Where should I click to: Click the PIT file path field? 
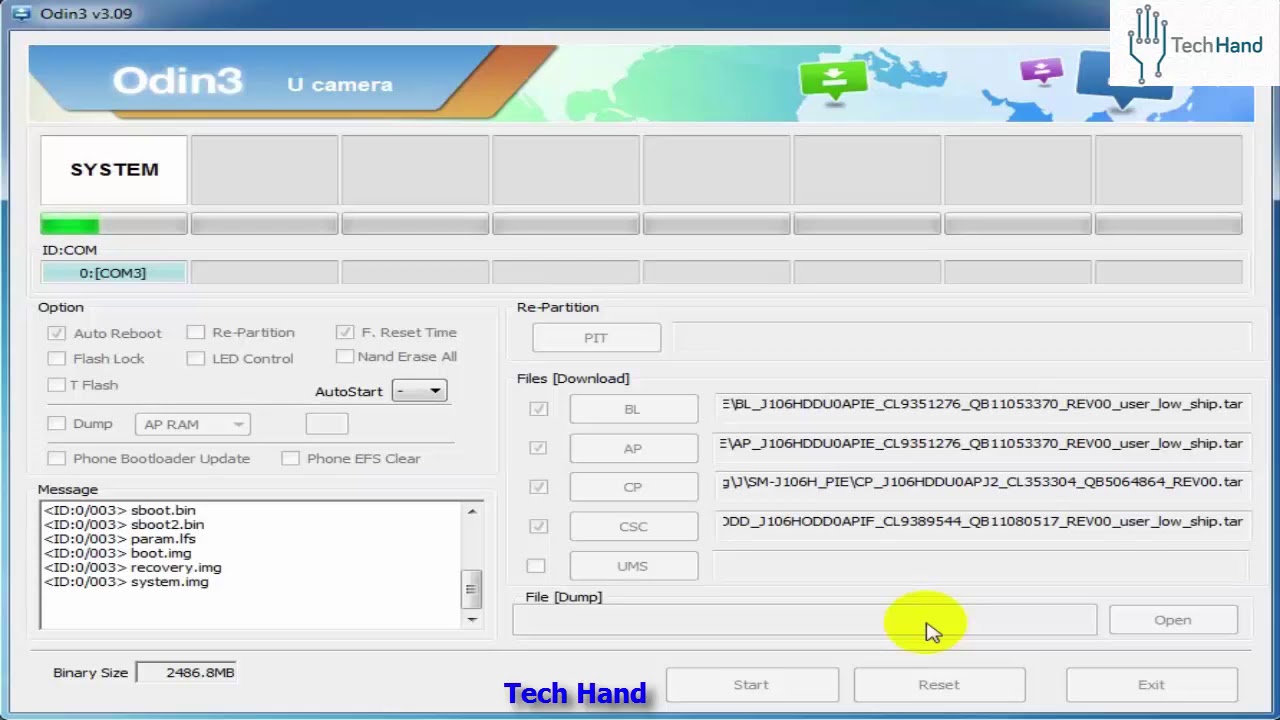pos(962,337)
